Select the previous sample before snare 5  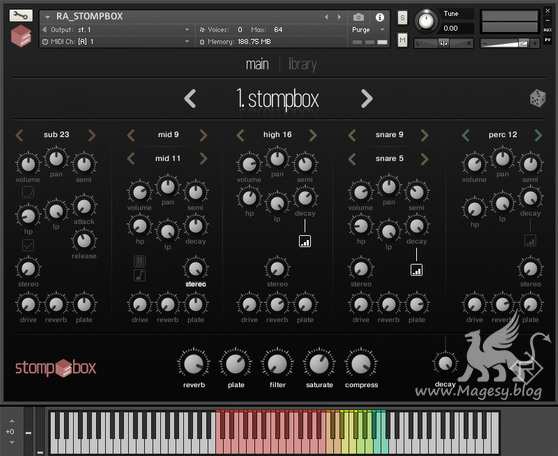[352, 159]
